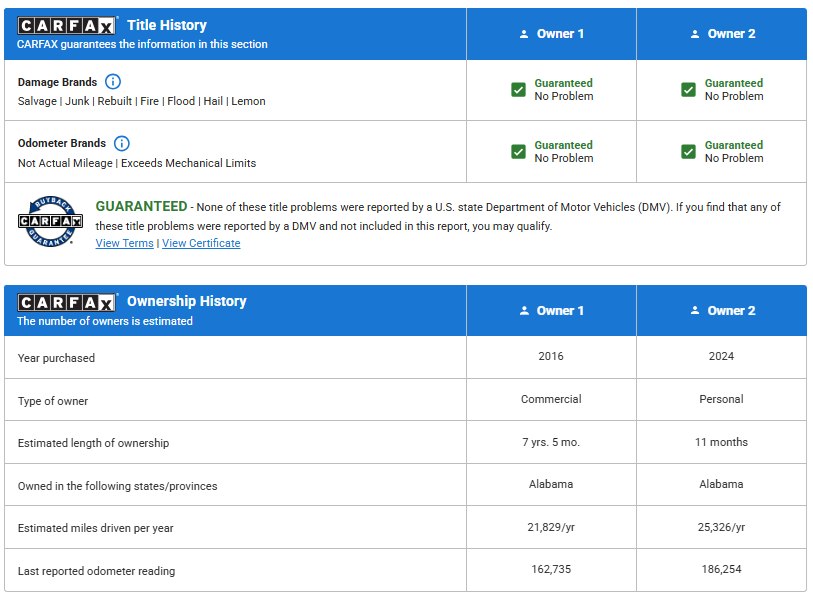Click Owner 2 Odometer Brands green checkmark
Image resolution: width=813 pixels, height=600 pixels.
[x=688, y=151]
